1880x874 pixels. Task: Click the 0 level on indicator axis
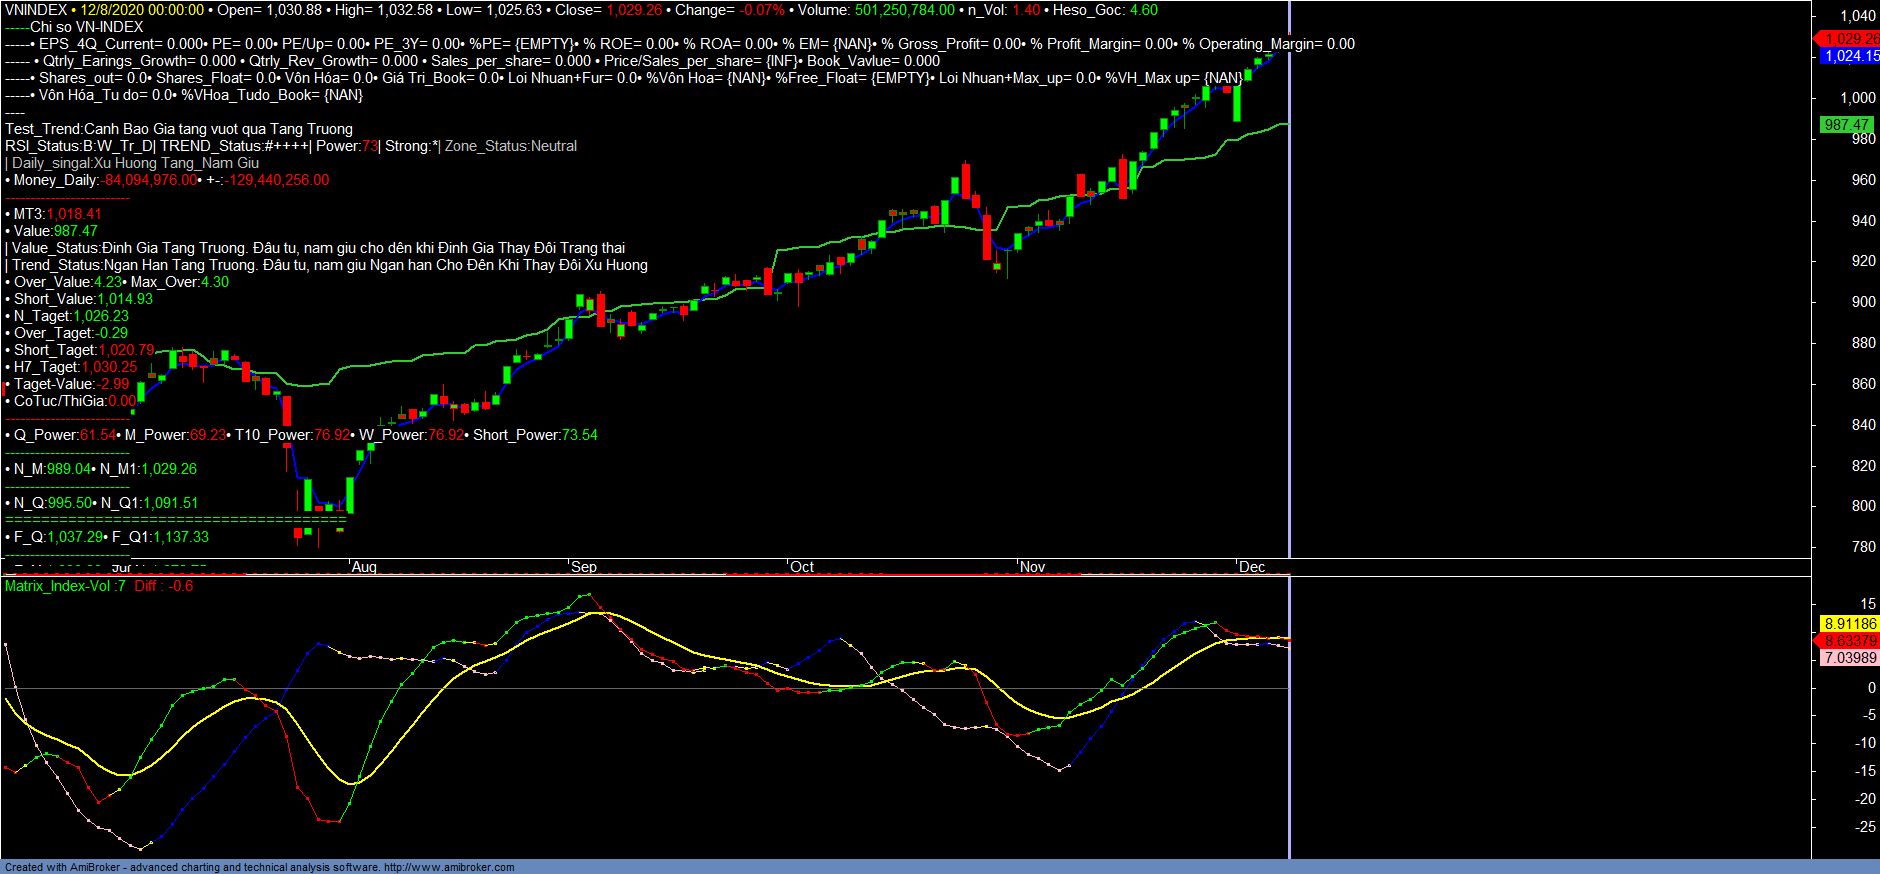point(1871,688)
